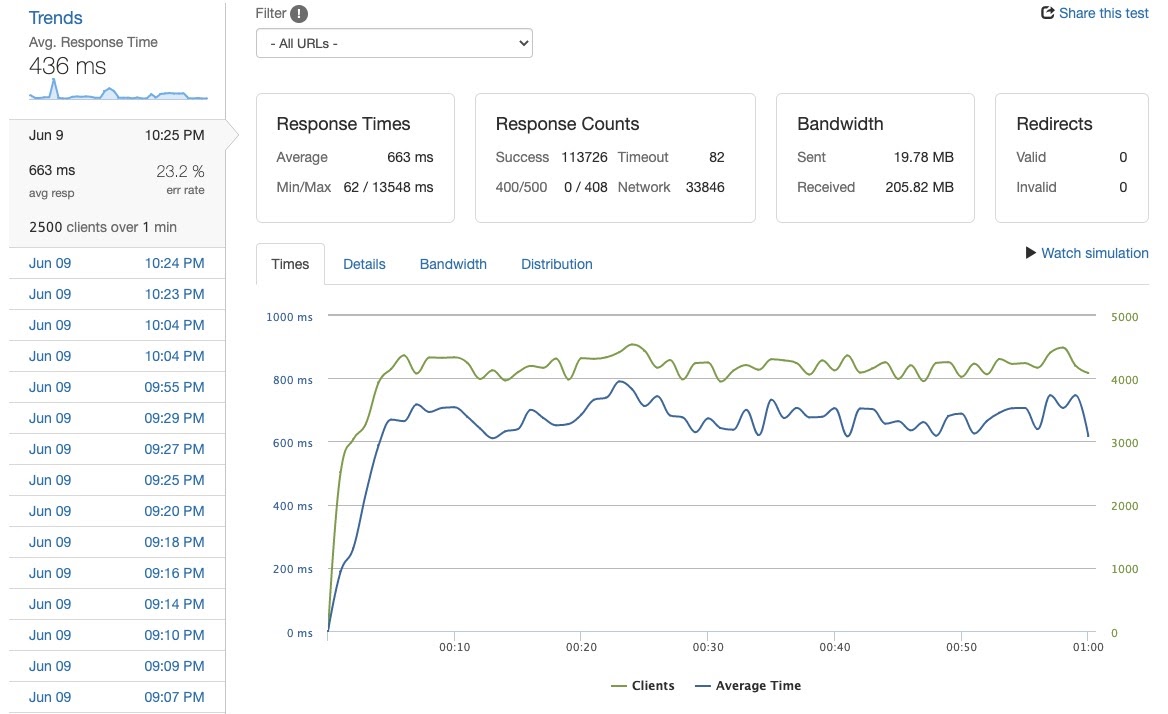Image resolution: width=1168 pixels, height=714 pixels.
Task: Click the Share this test link
Action: point(1103,13)
